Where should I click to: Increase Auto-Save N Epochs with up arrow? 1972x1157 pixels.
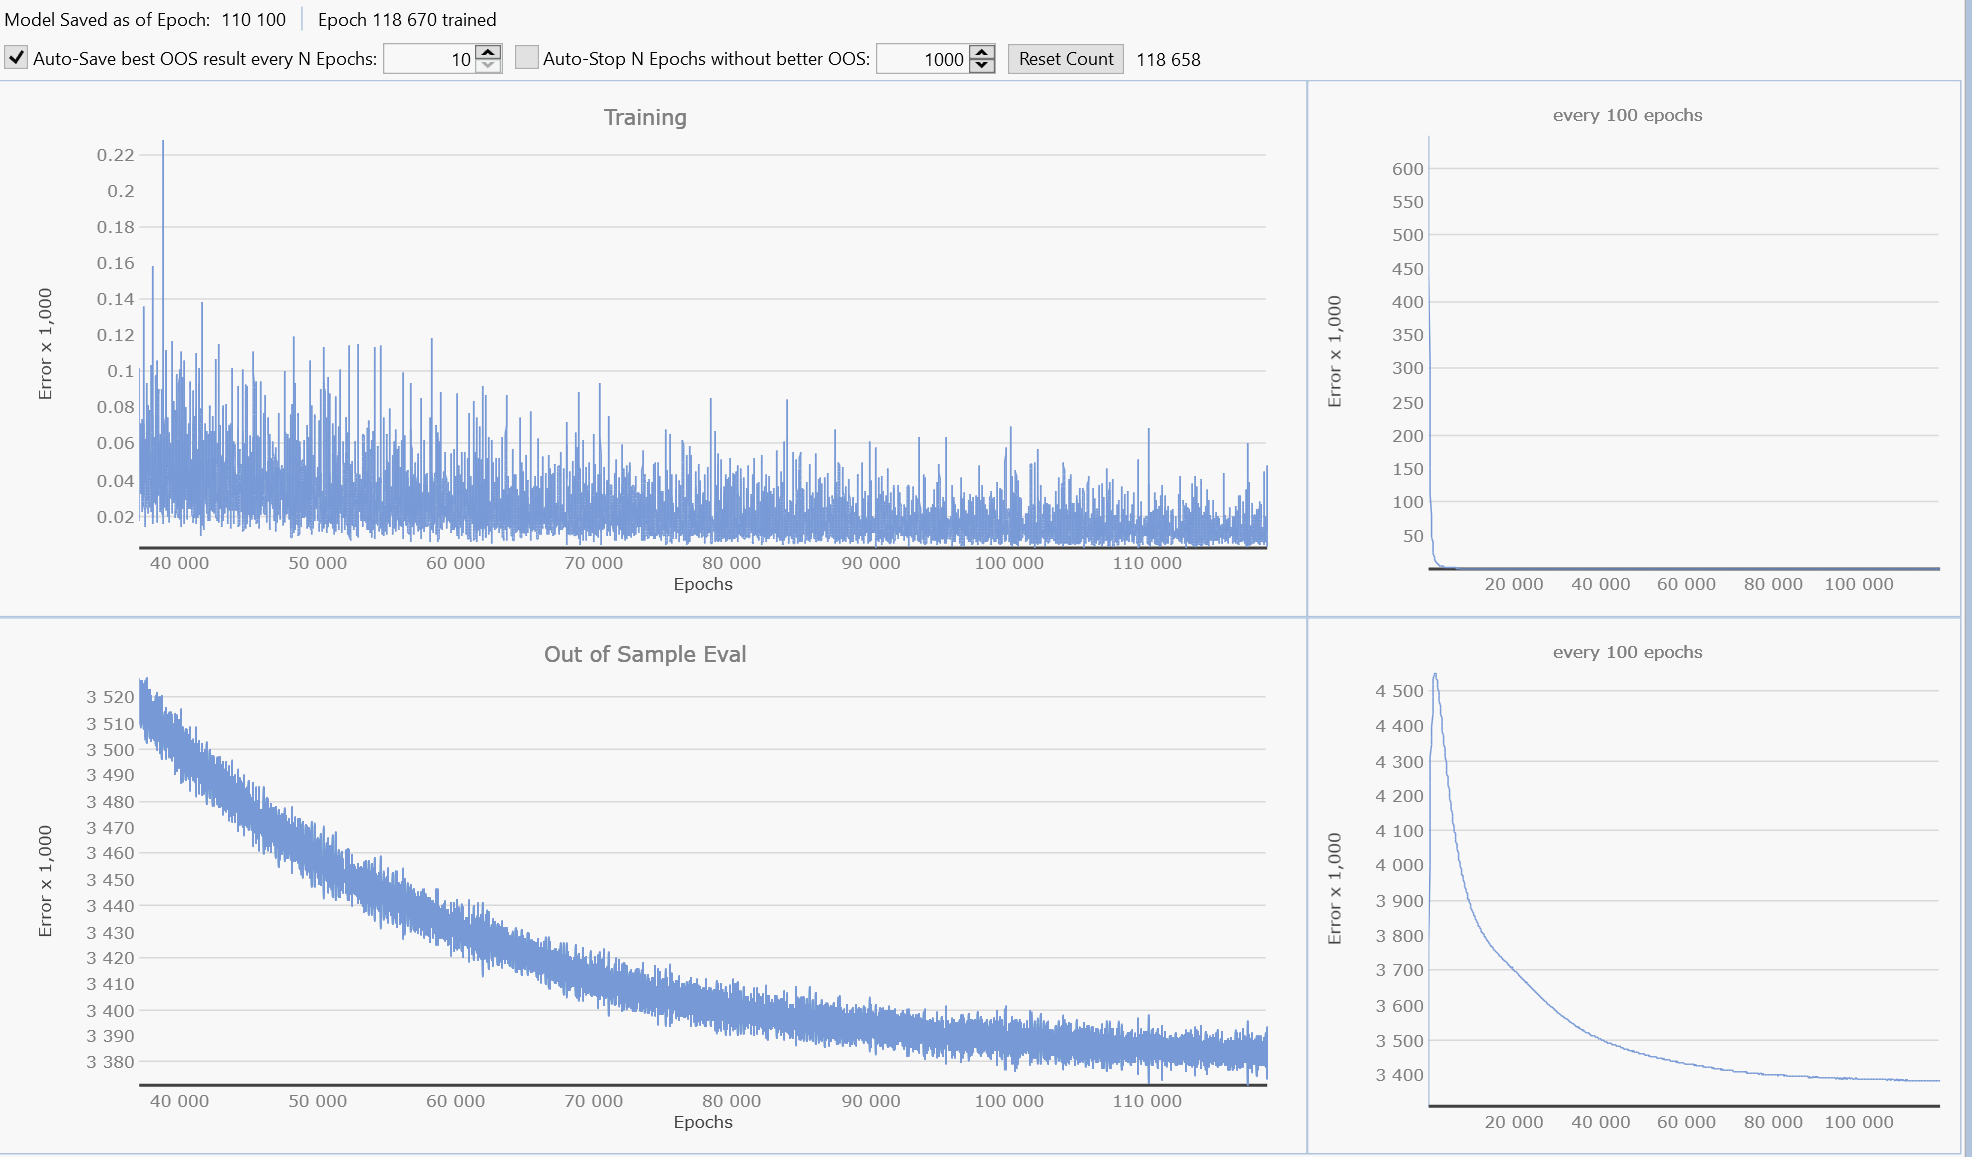tap(488, 52)
